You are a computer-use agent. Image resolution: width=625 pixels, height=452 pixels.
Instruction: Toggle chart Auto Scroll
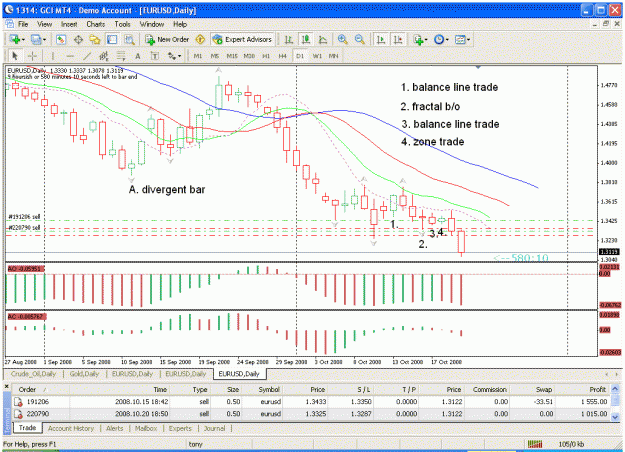[381, 39]
